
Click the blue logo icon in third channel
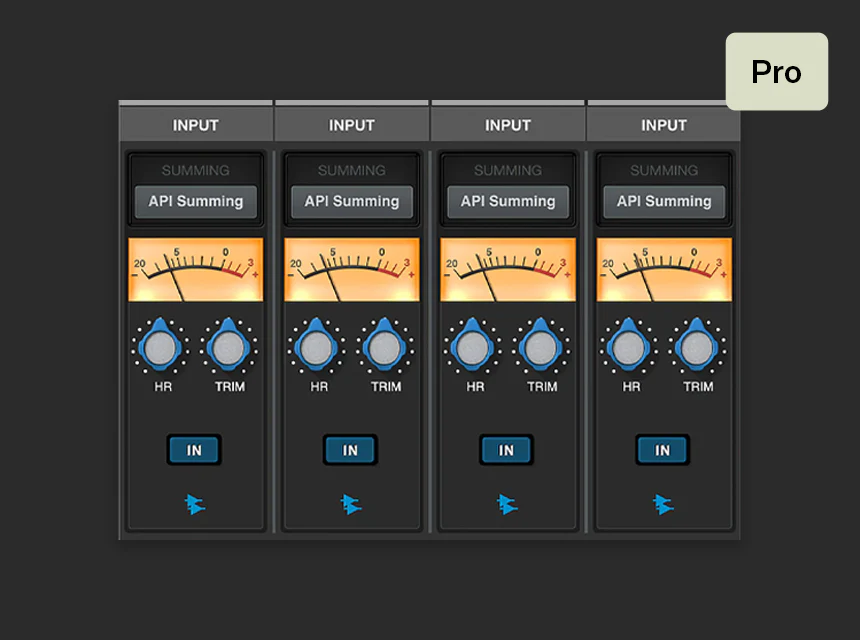pos(507,505)
